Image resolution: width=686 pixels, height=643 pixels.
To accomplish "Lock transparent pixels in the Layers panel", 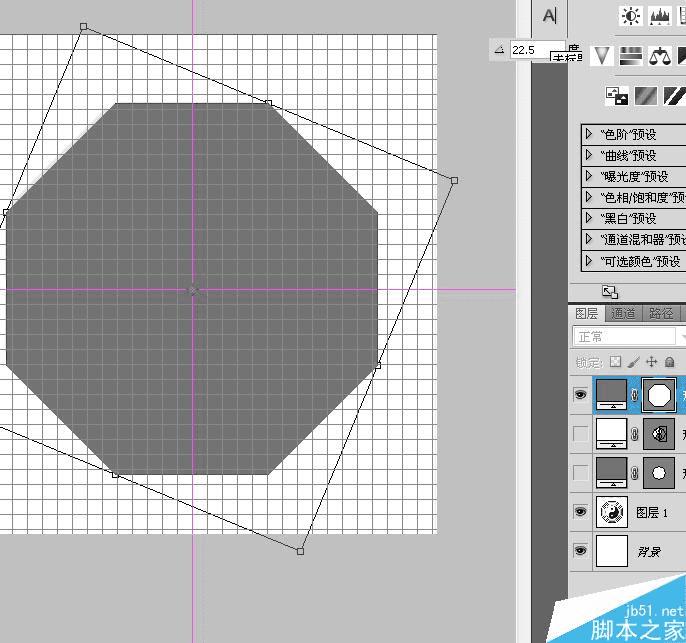I will [x=616, y=362].
